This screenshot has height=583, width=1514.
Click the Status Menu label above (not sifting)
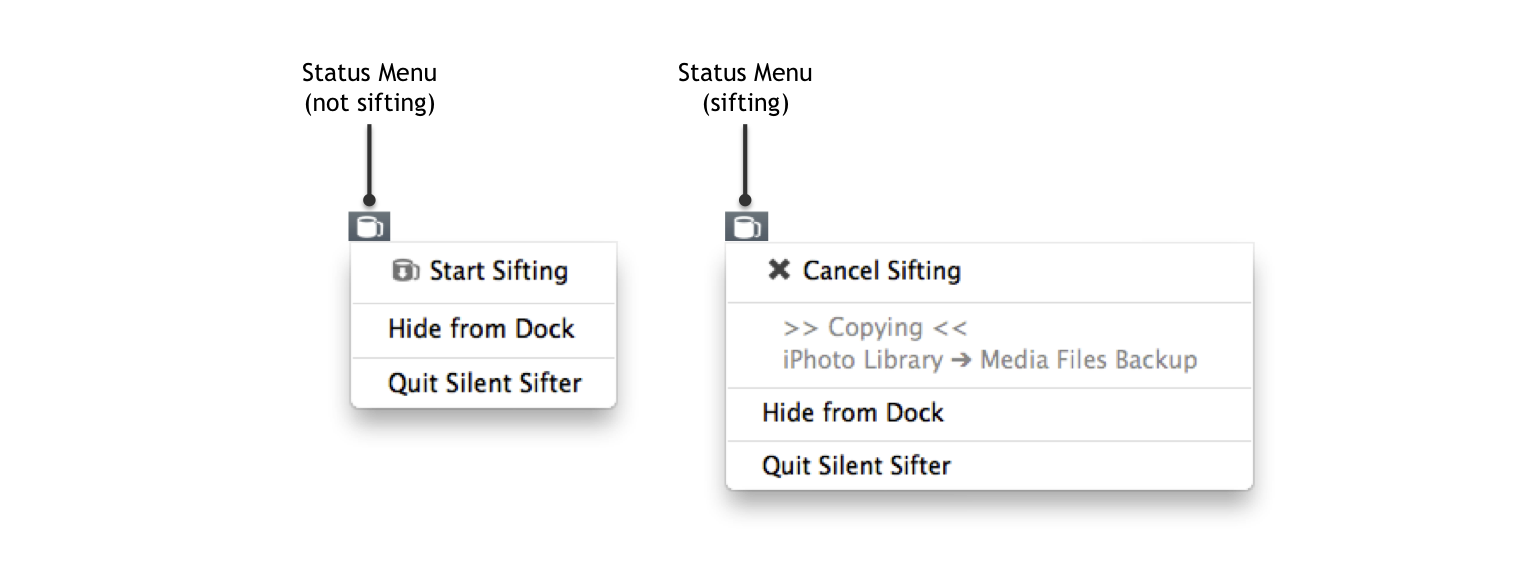pos(369,73)
